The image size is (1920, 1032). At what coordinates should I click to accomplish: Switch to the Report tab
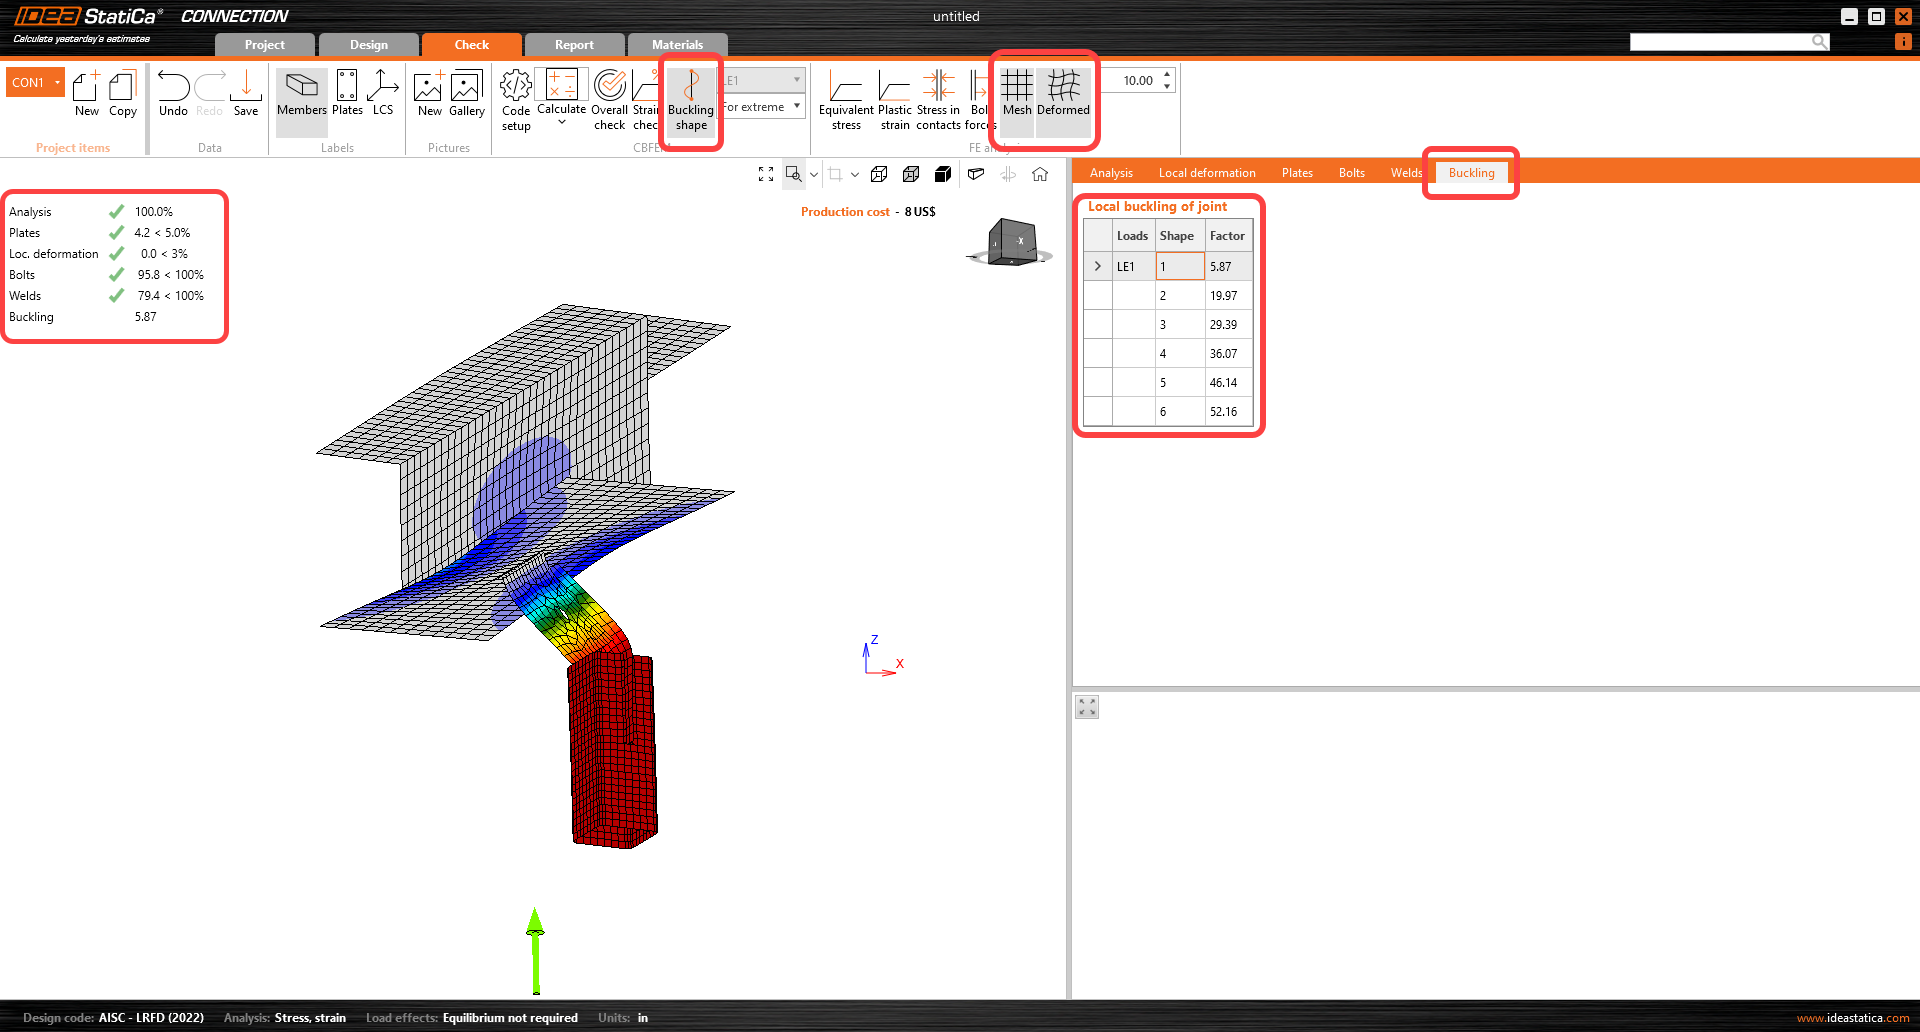pos(574,44)
